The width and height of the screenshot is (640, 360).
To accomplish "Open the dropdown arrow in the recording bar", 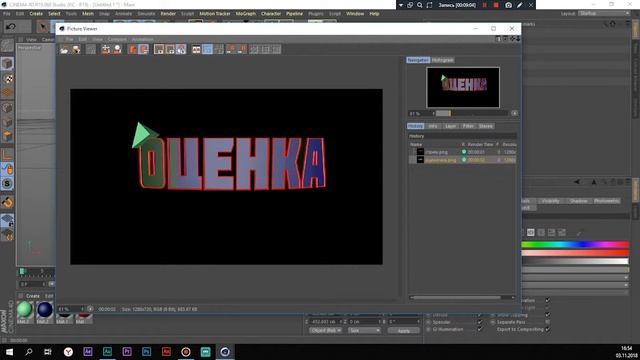I will [x=401, y=5].
